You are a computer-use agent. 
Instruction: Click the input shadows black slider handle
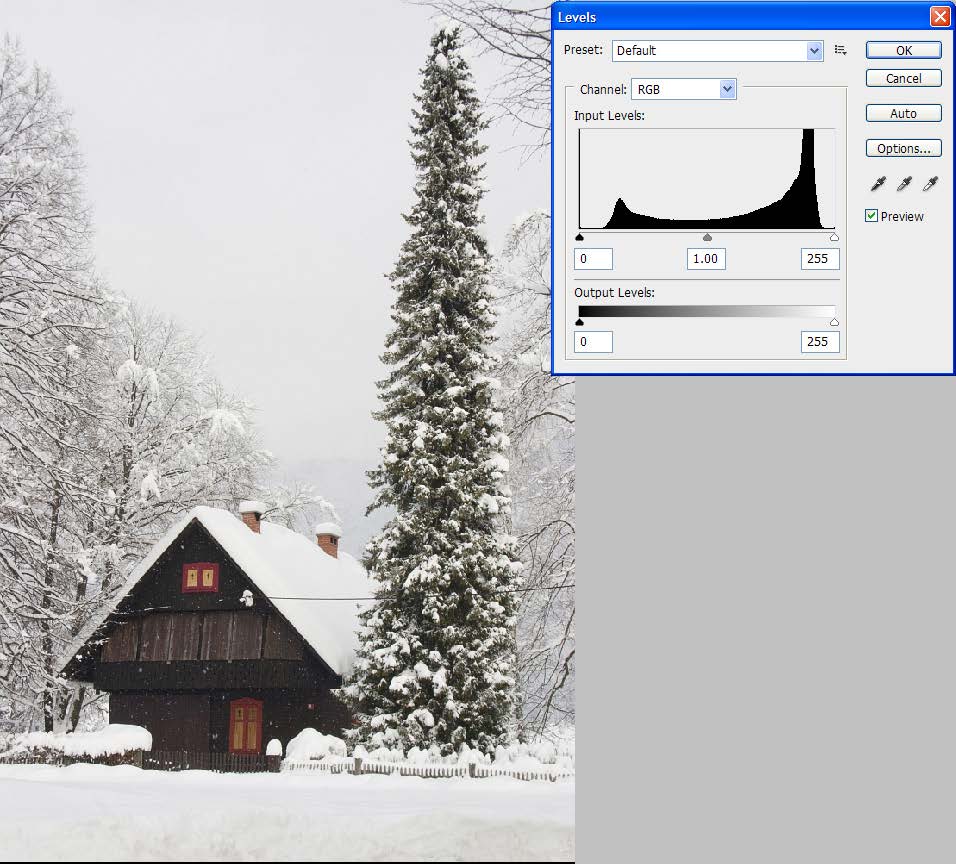point(580,238)
